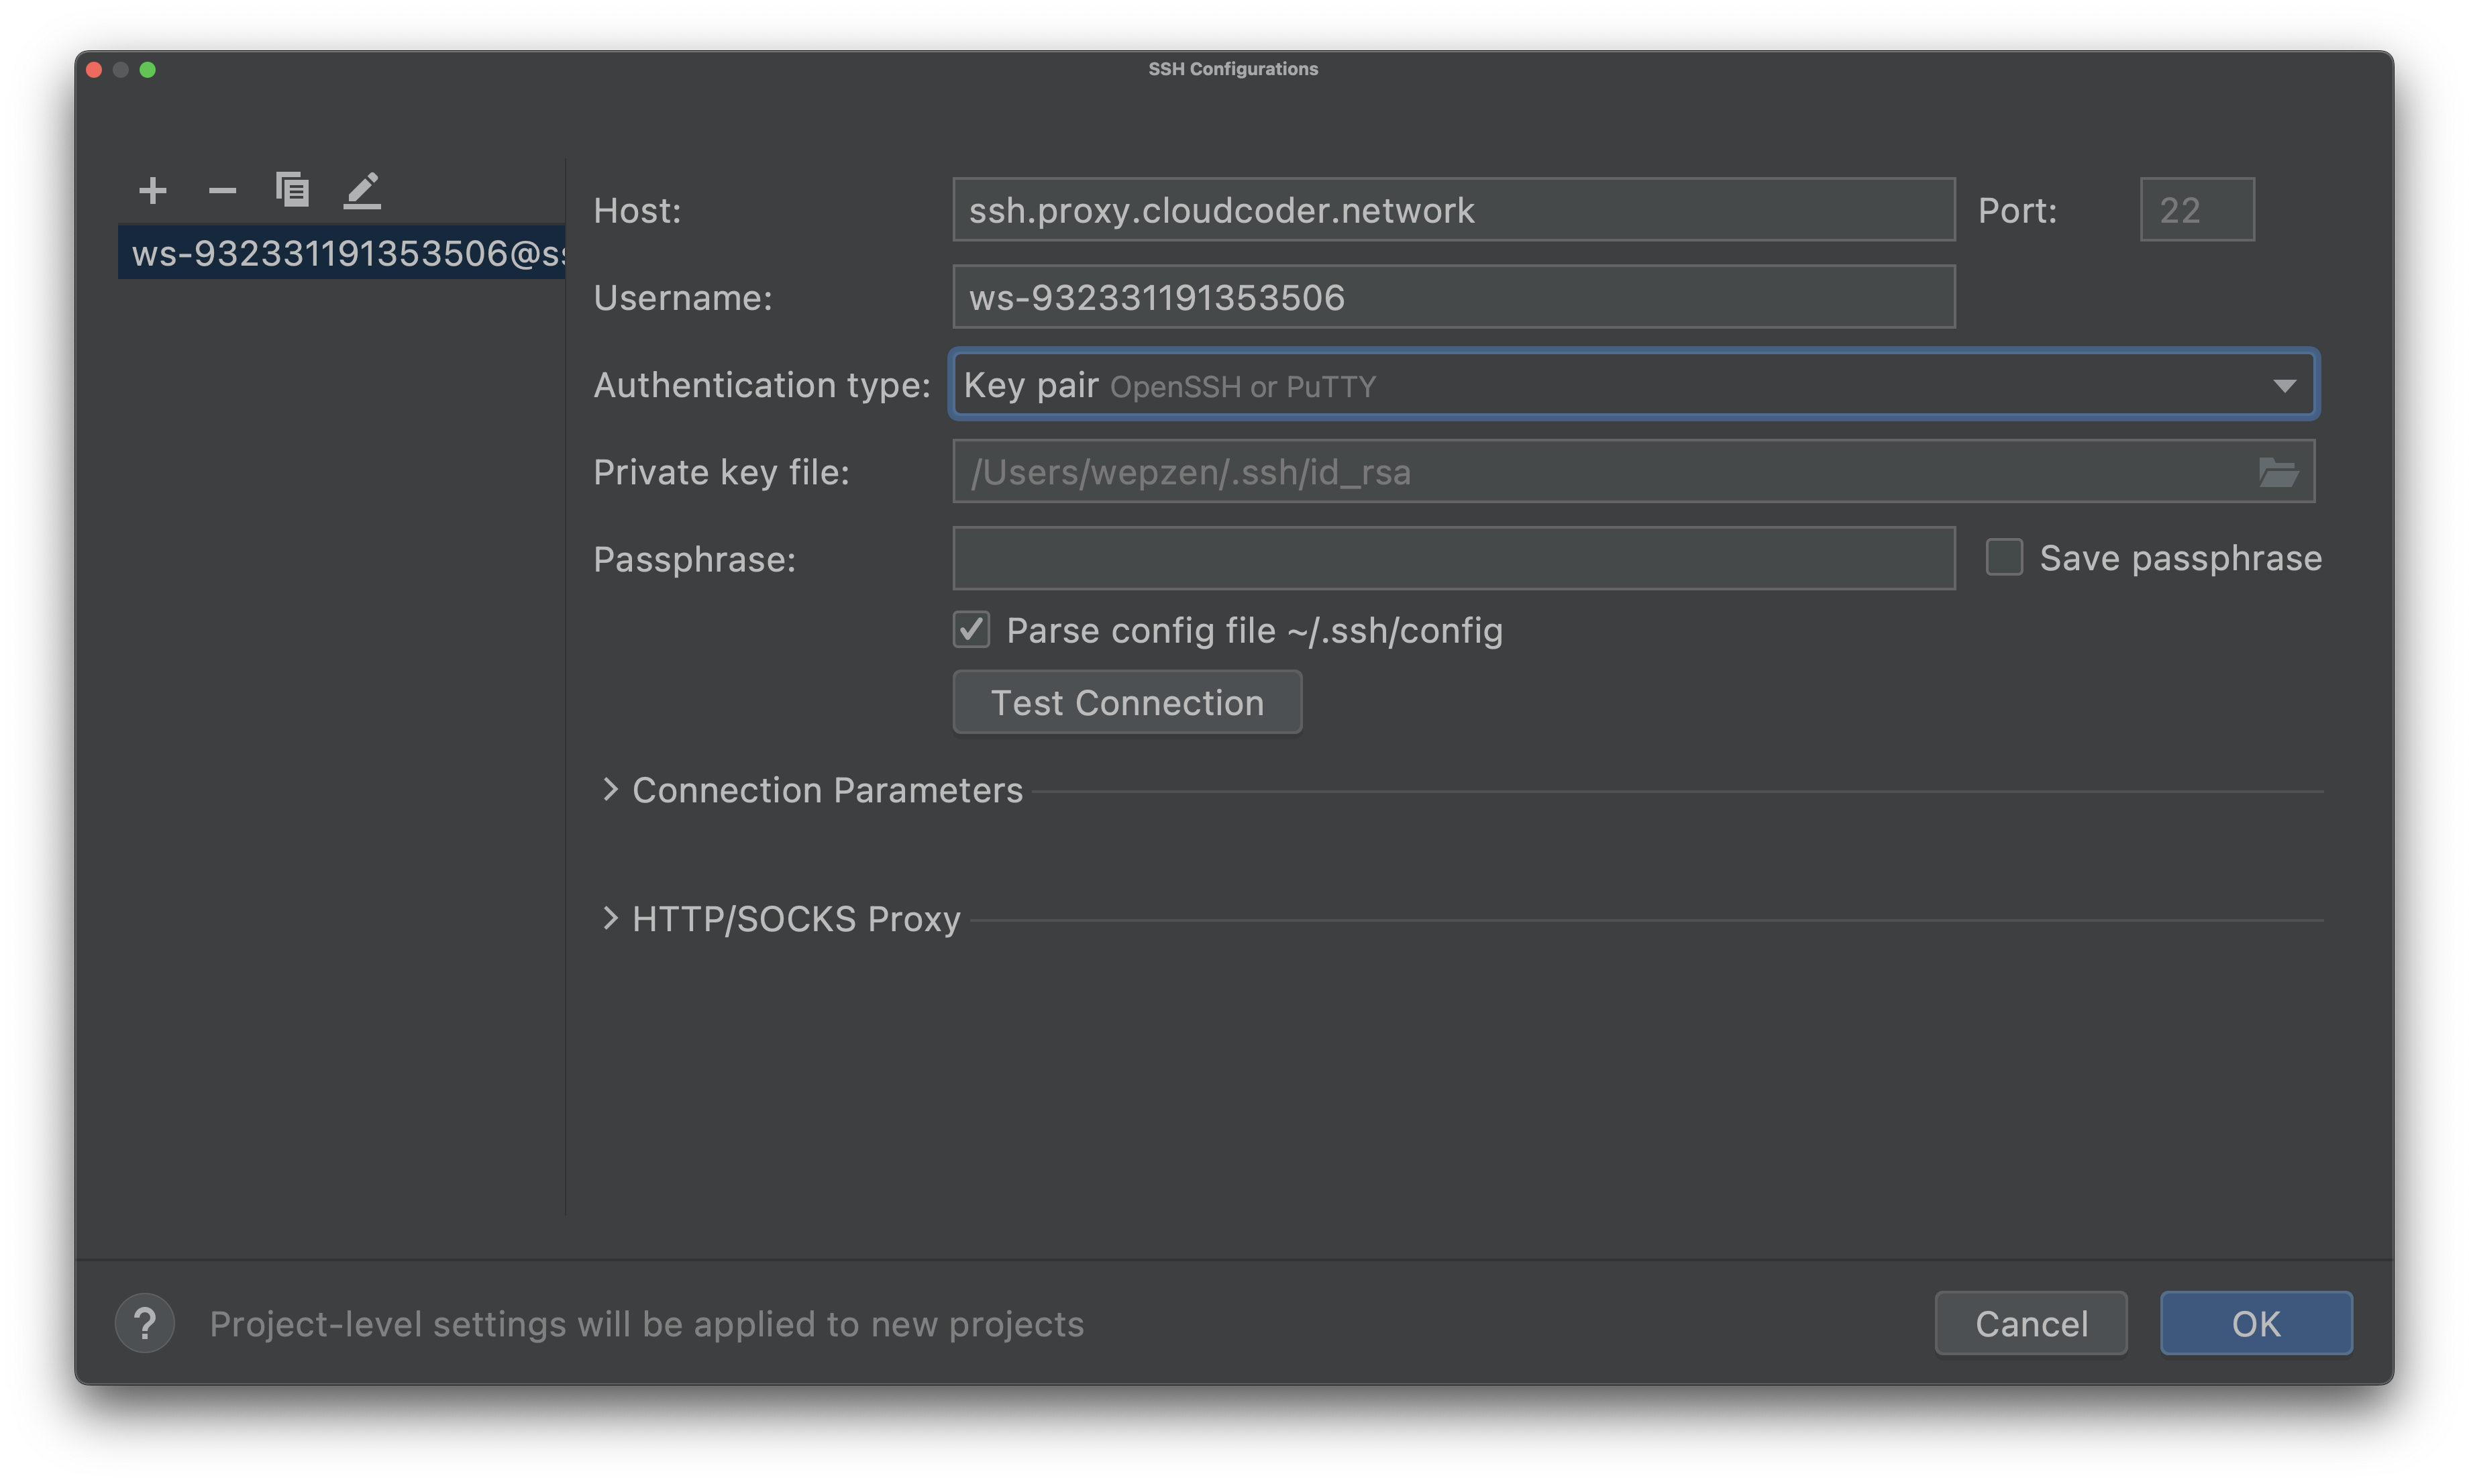Screen dimensions: 2469x1484
Task: Cancel the SSH Configurations dialog
Action: [x=2030, y=1323]
